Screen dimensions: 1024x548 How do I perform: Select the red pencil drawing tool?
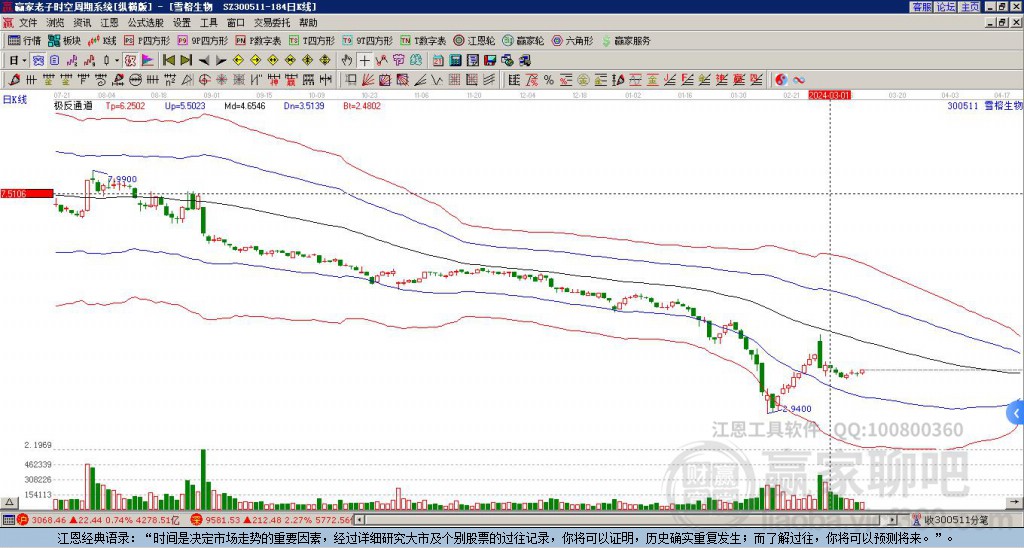pos(14,80)
